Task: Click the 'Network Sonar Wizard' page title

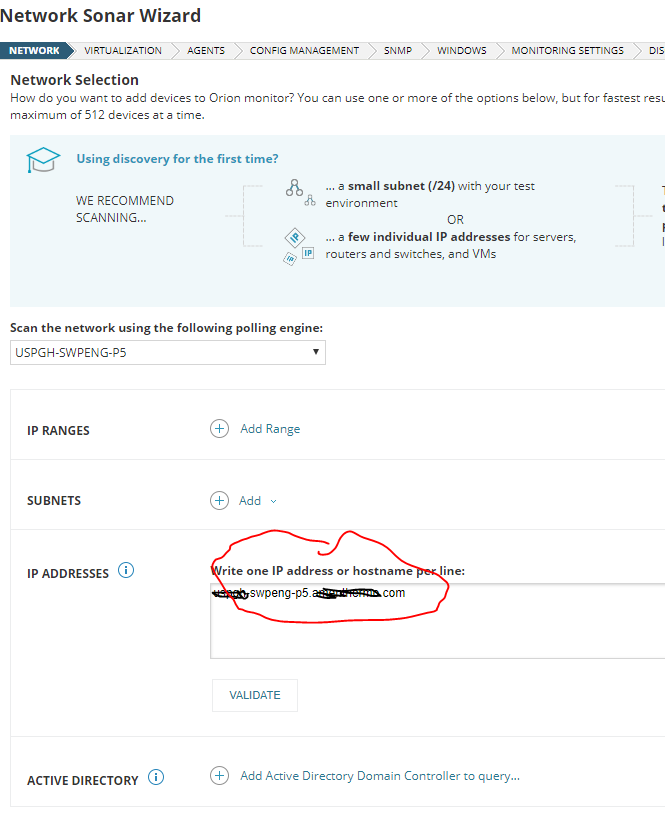Action: 100,16
